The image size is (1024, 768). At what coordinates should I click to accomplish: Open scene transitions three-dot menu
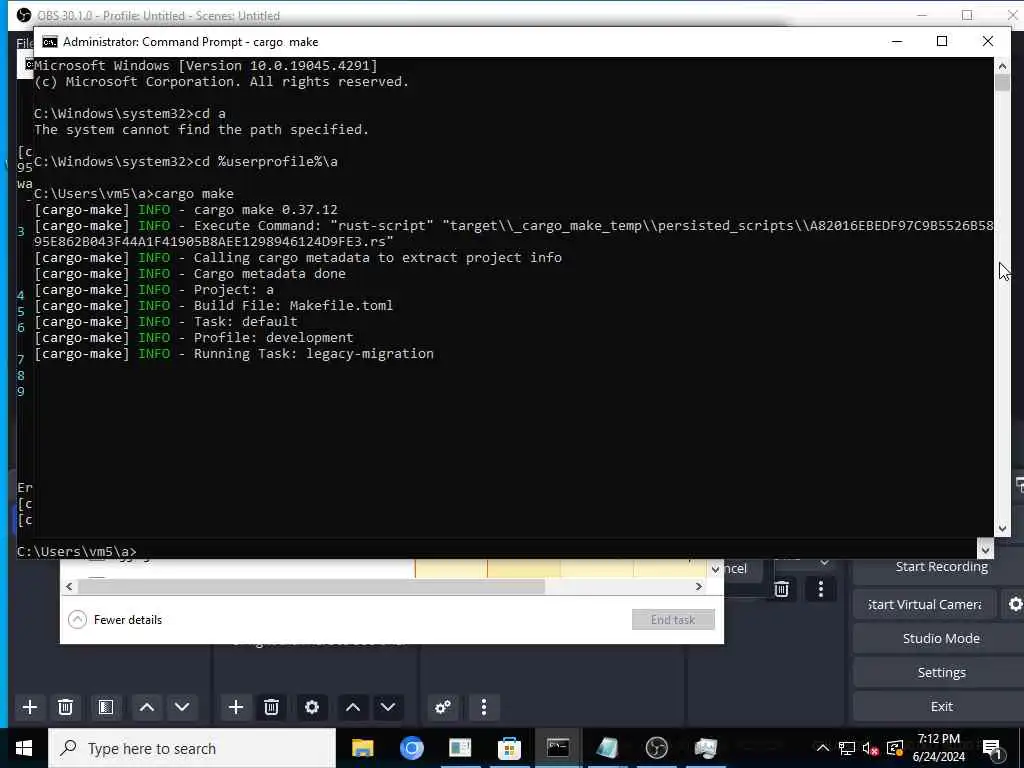[x=821, y=589]
